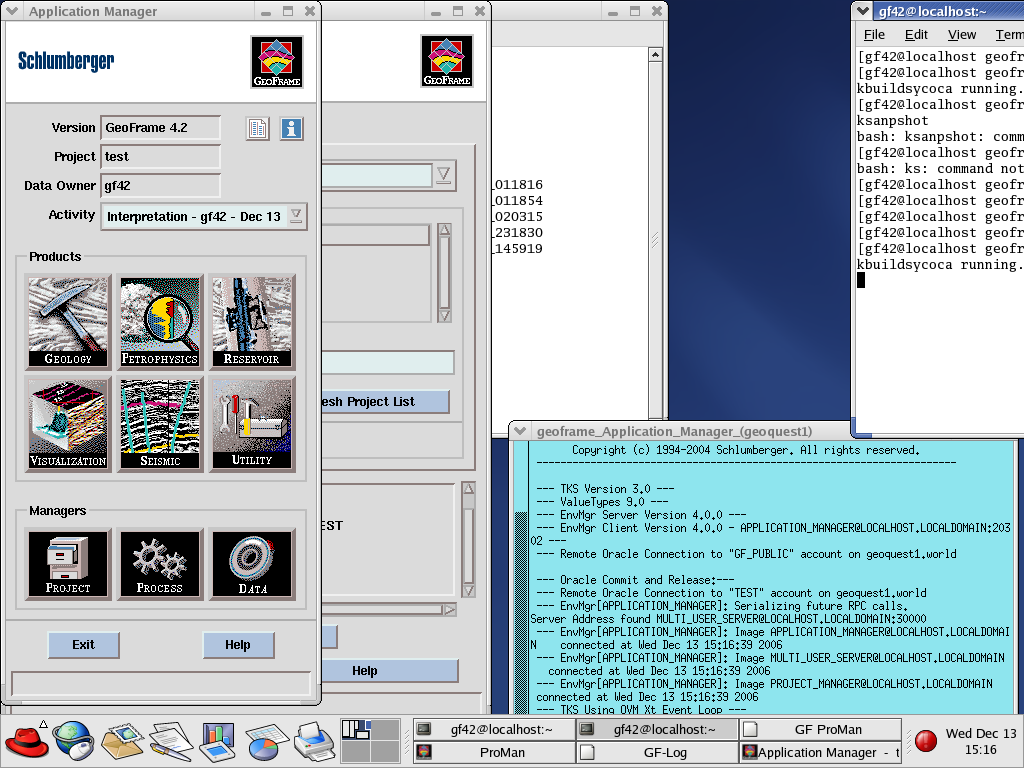
Task: Click the blue info icon beside Version
Action: point(291,129)
